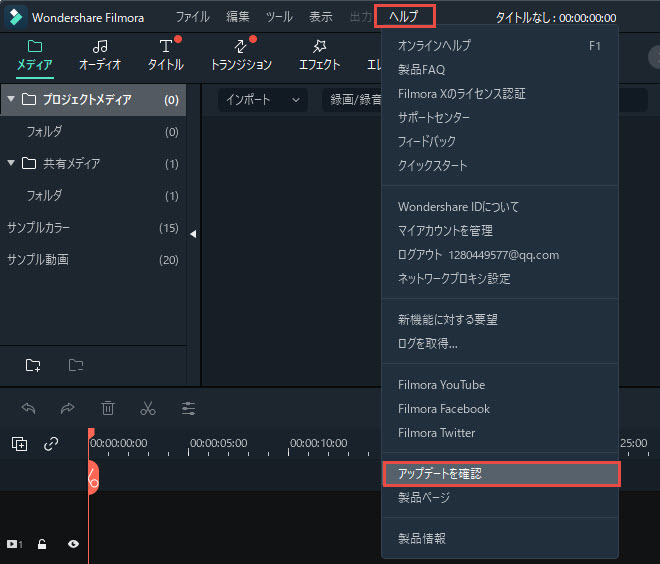Image resolution: width=660 pixels, height=564 pixels.
Task: Choose マイアカウントを管理
Action: (500, 231)
